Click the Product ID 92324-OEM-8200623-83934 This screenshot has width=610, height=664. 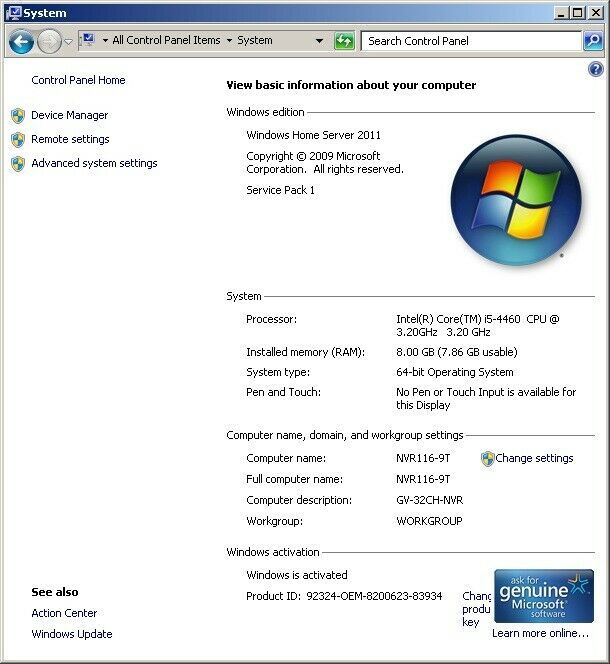(344, 596)
